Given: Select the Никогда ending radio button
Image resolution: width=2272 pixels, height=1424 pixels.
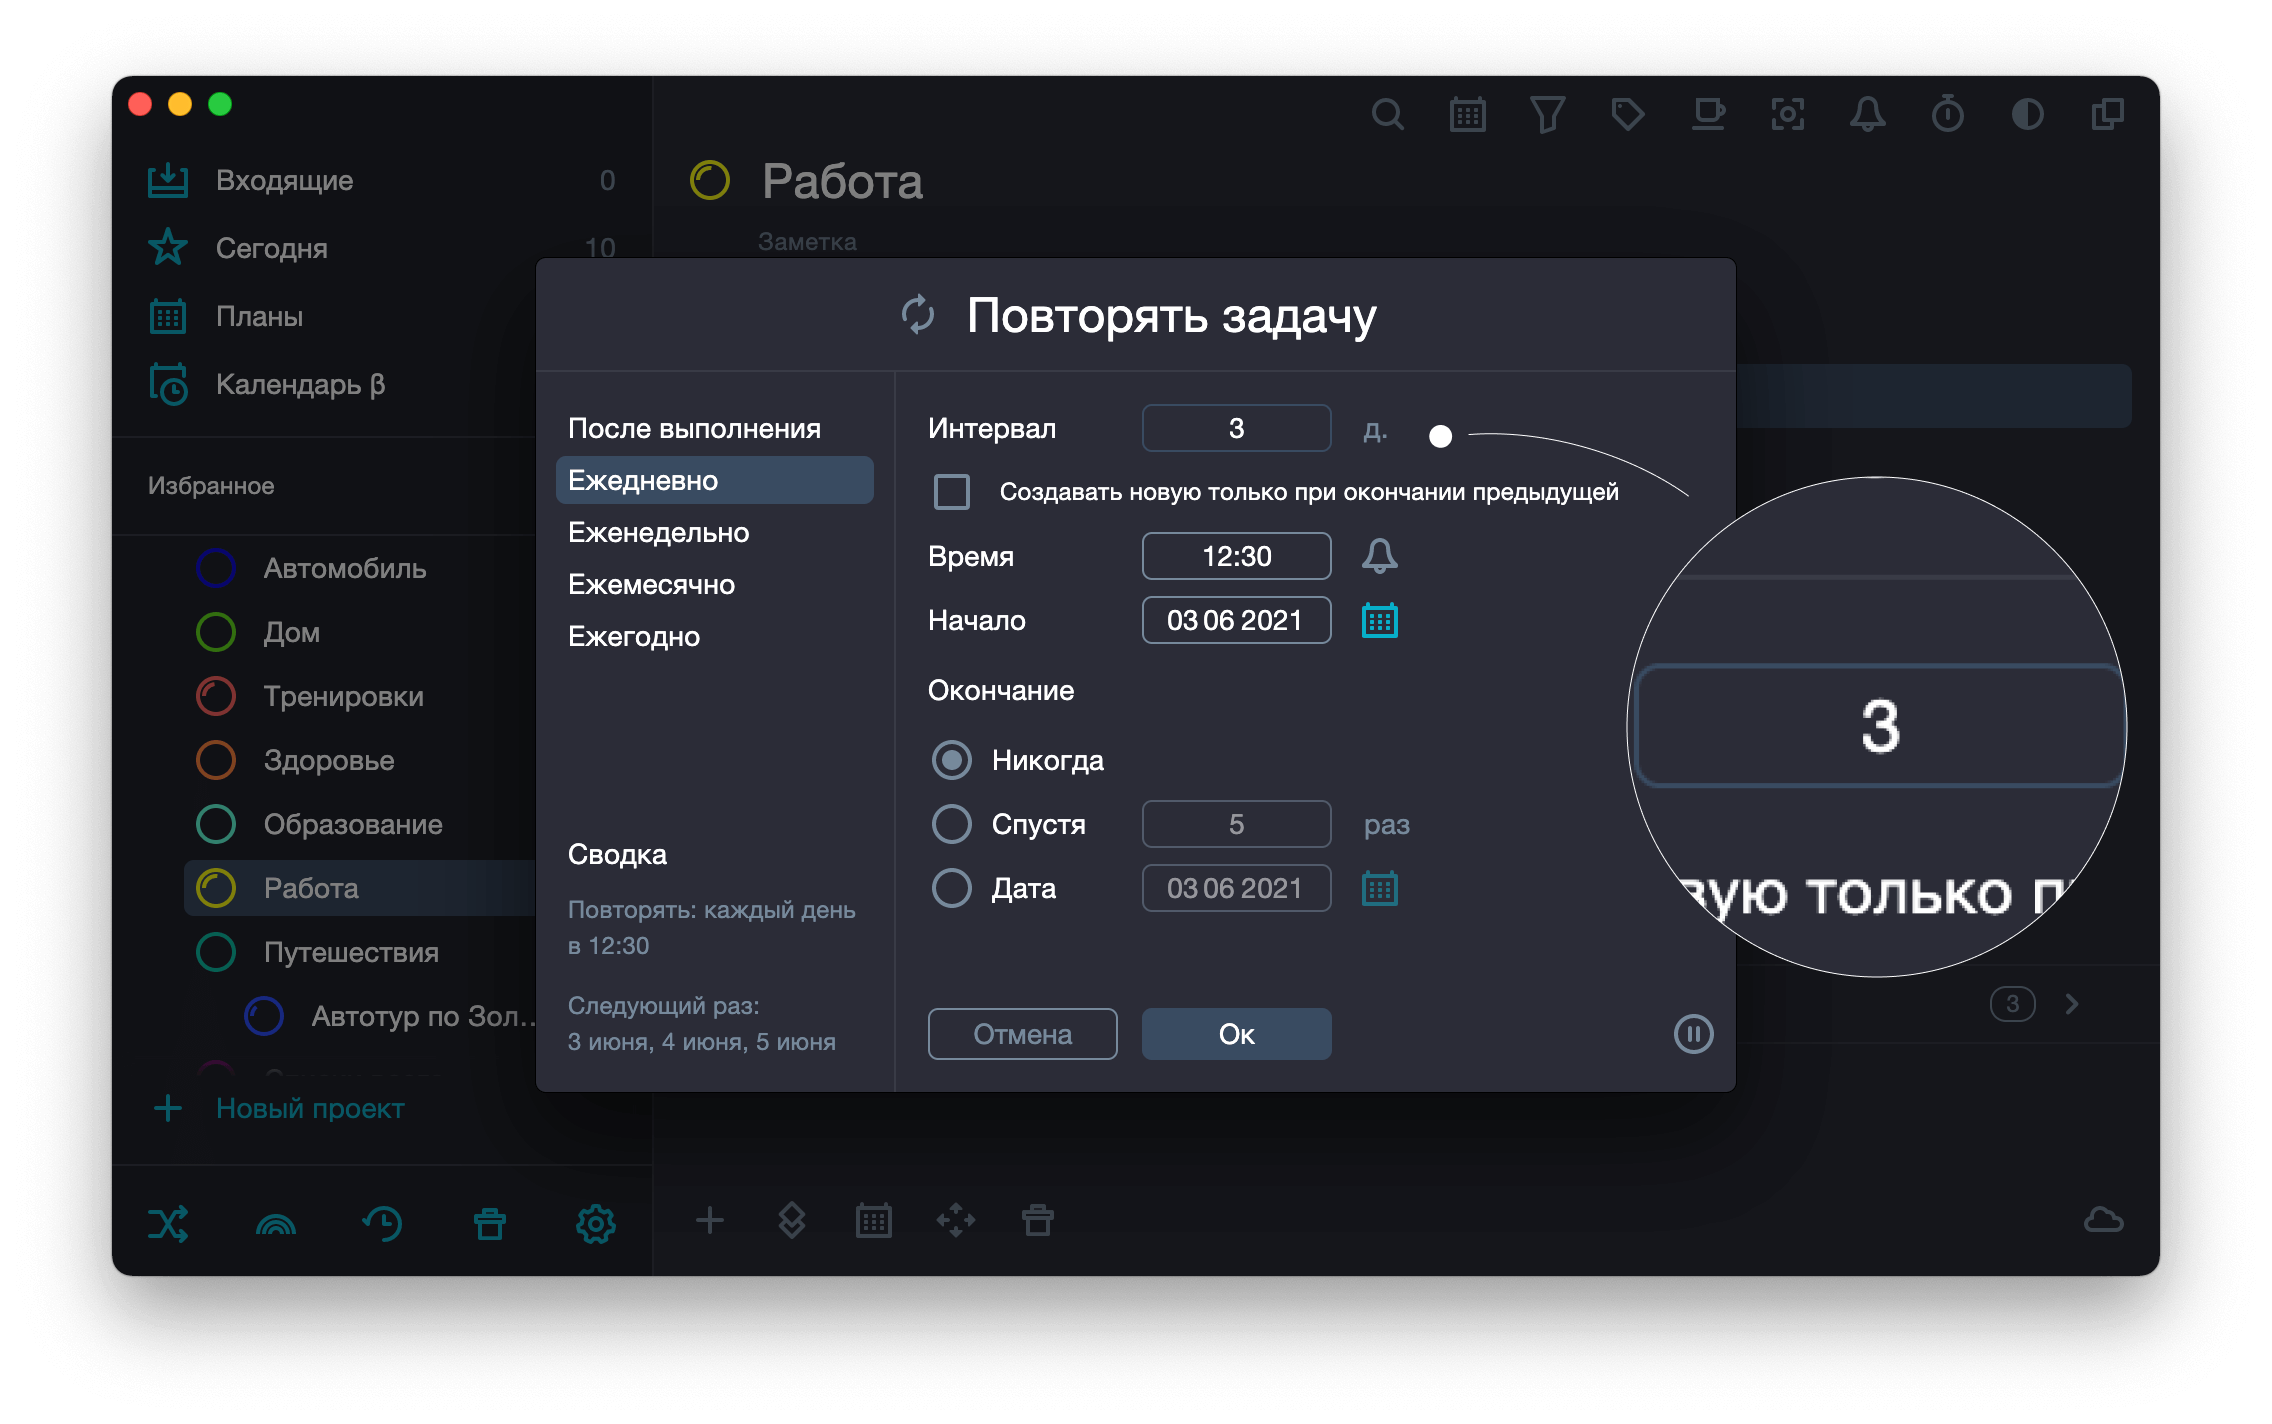Looking at the screenshot, I should [952, 760].
